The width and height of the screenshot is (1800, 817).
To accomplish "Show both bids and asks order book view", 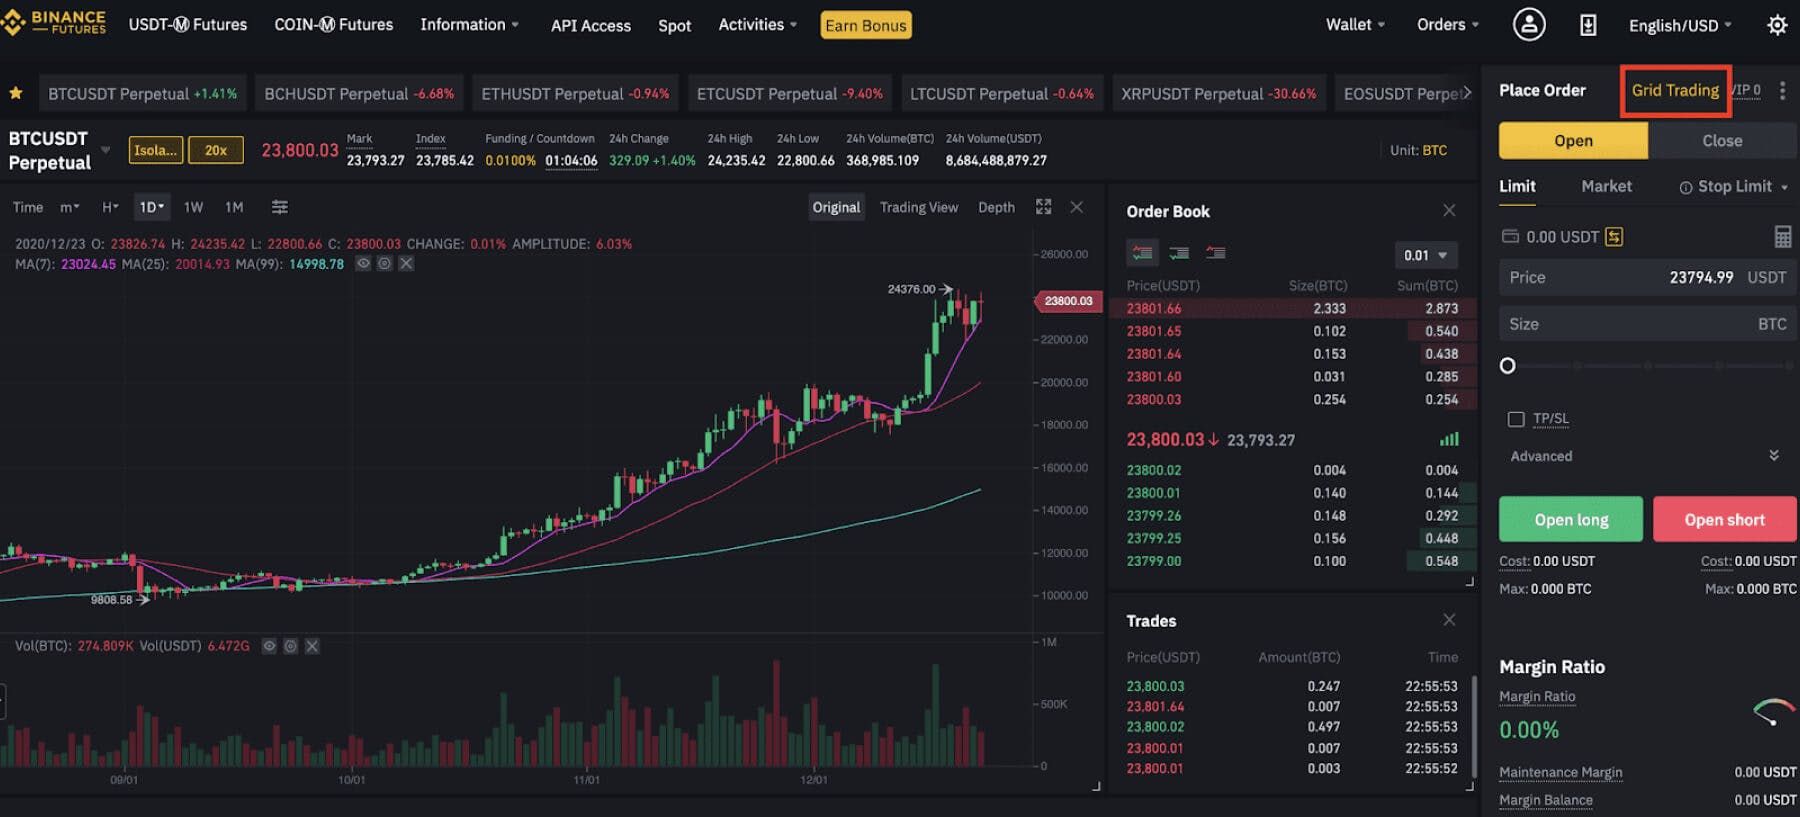I will 1142,253.
